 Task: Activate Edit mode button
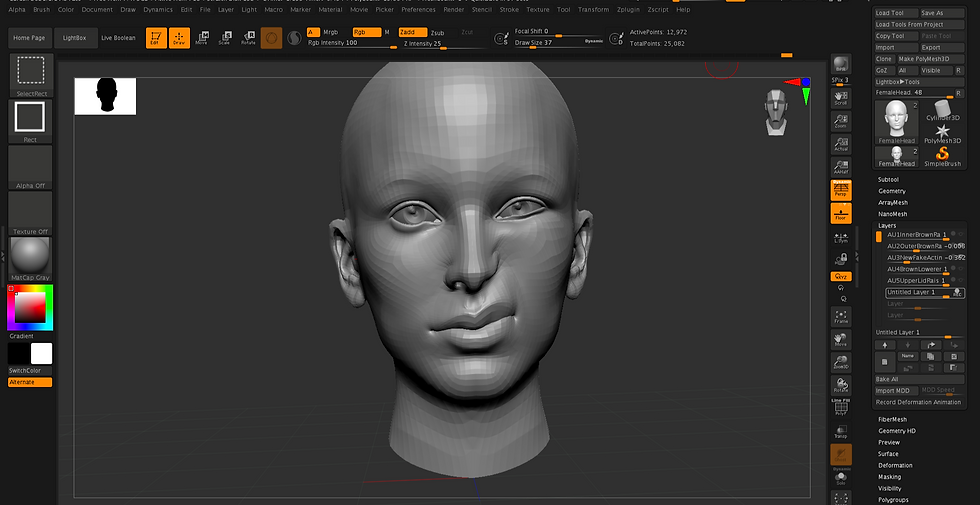(156, 38)
